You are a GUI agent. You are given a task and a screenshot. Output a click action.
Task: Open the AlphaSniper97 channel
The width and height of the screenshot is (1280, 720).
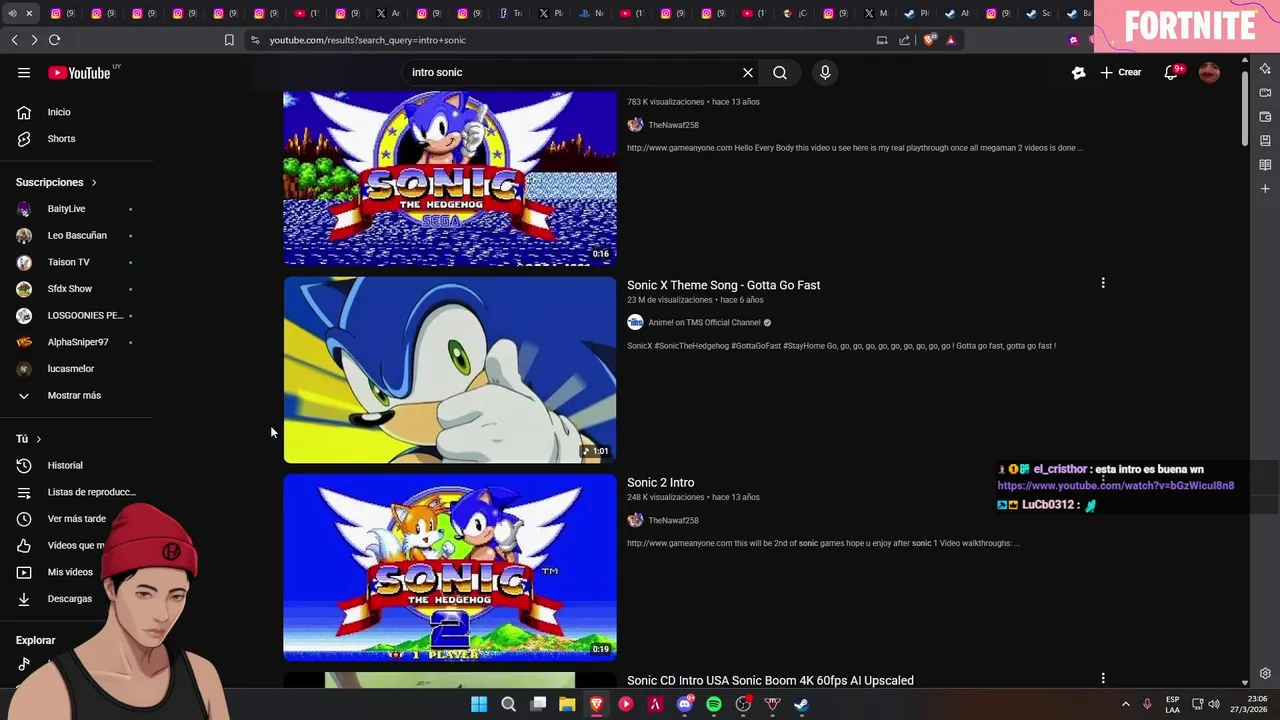coord(76,342)
